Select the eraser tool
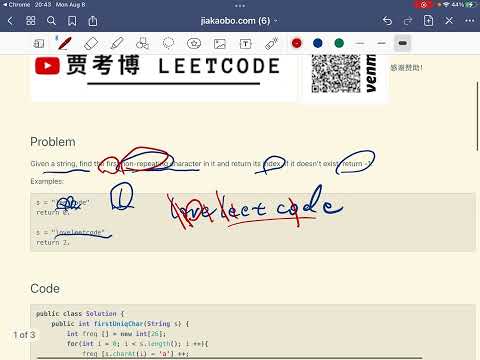The width and height of the screenshot is (480, 360). click(x=91, y=43)
